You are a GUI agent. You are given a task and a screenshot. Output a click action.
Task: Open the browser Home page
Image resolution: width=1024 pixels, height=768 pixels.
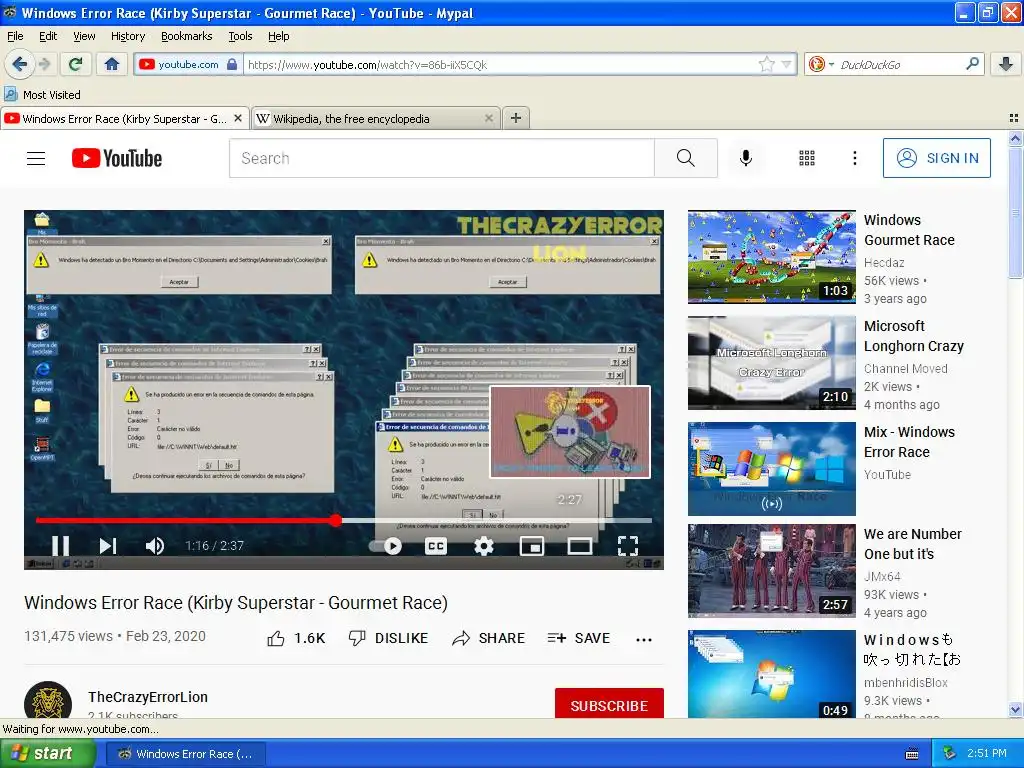tap(112, 64)
